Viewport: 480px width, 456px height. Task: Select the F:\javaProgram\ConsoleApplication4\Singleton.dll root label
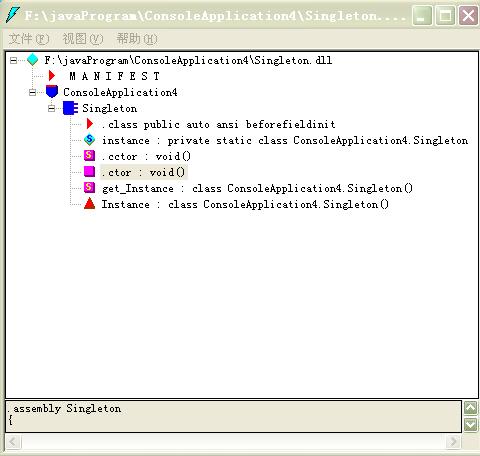click(188, 60)
